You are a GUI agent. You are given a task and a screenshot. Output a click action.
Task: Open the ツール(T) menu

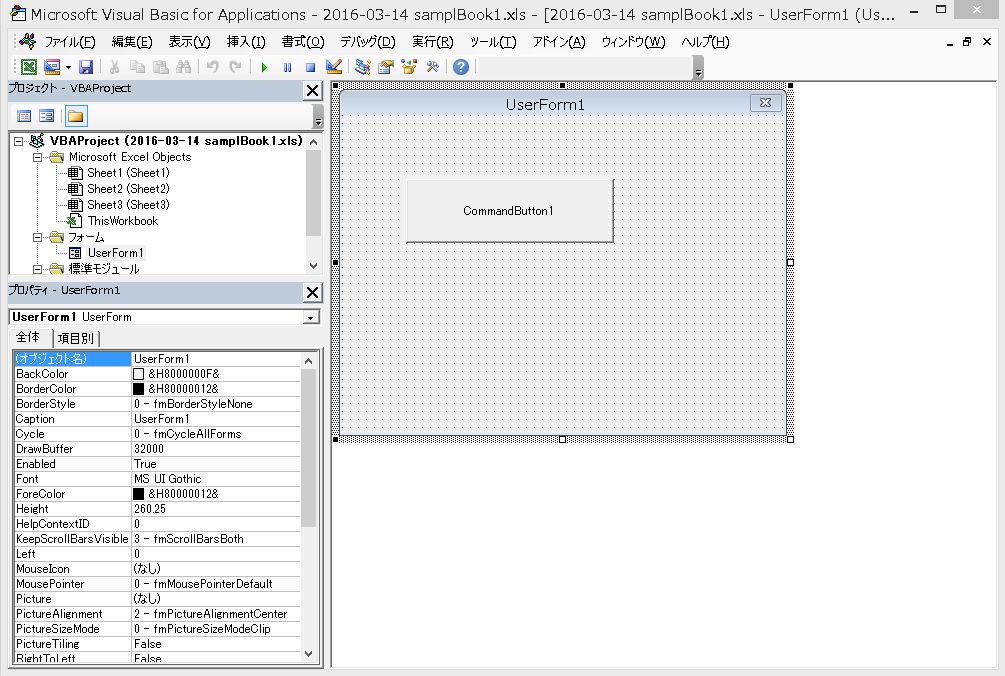[x=492, y=42]
